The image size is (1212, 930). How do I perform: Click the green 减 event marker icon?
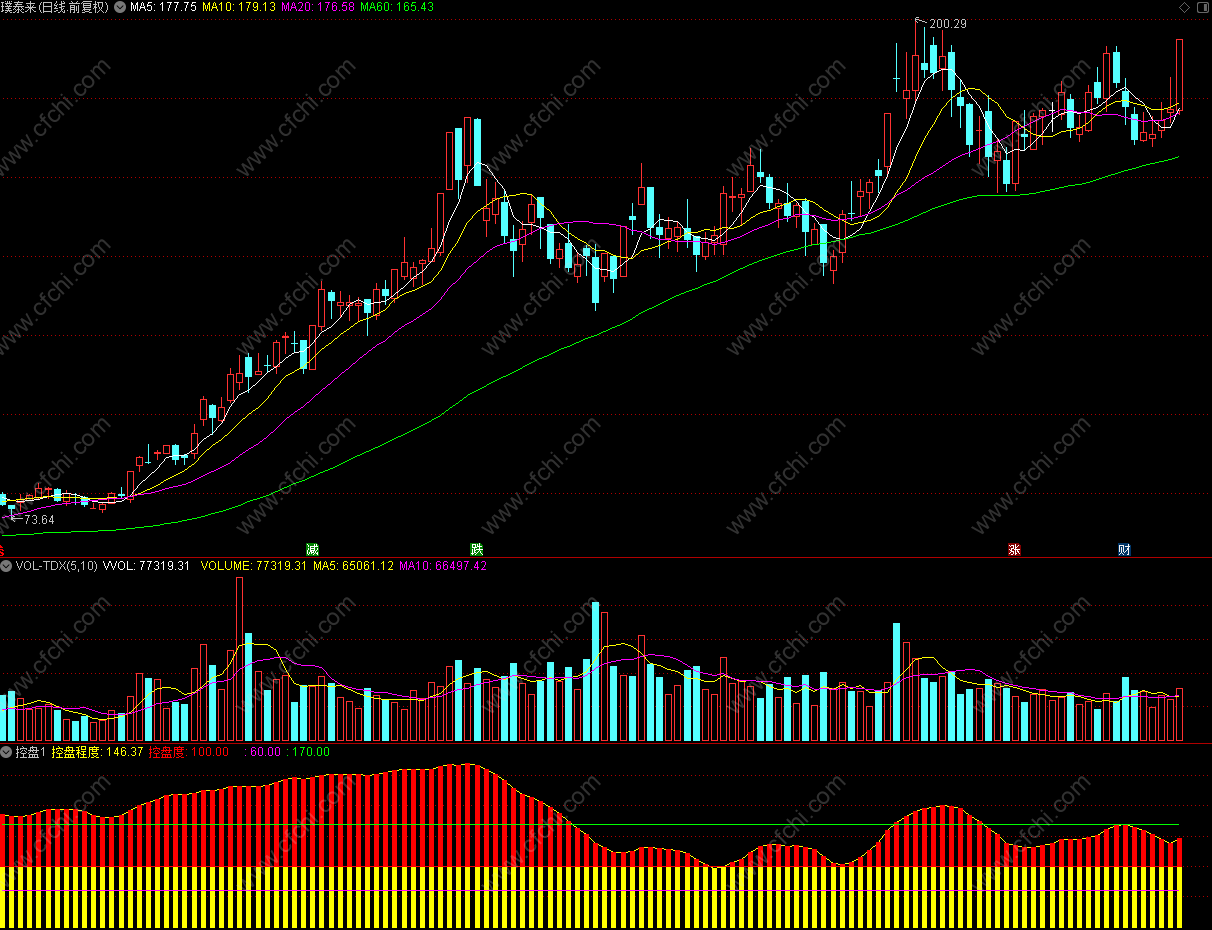[313, 550]
